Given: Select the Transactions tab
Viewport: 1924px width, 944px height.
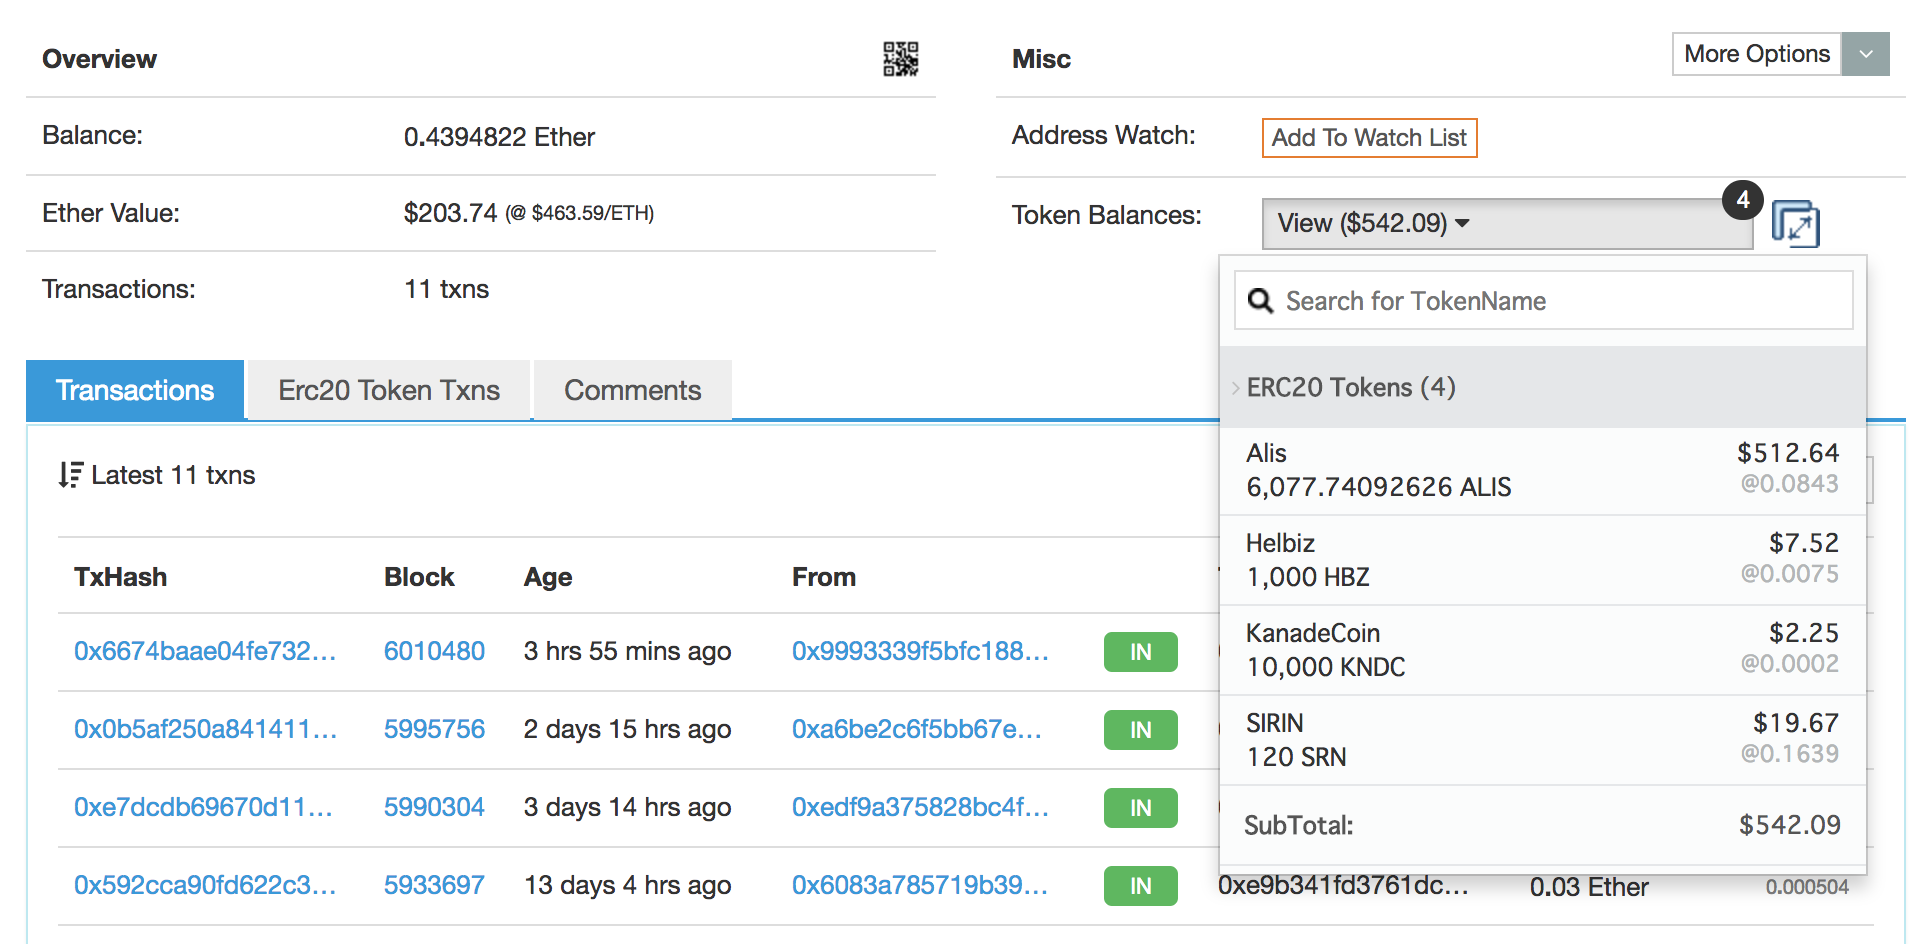Looking at the screenshot, I should point(135,390).
